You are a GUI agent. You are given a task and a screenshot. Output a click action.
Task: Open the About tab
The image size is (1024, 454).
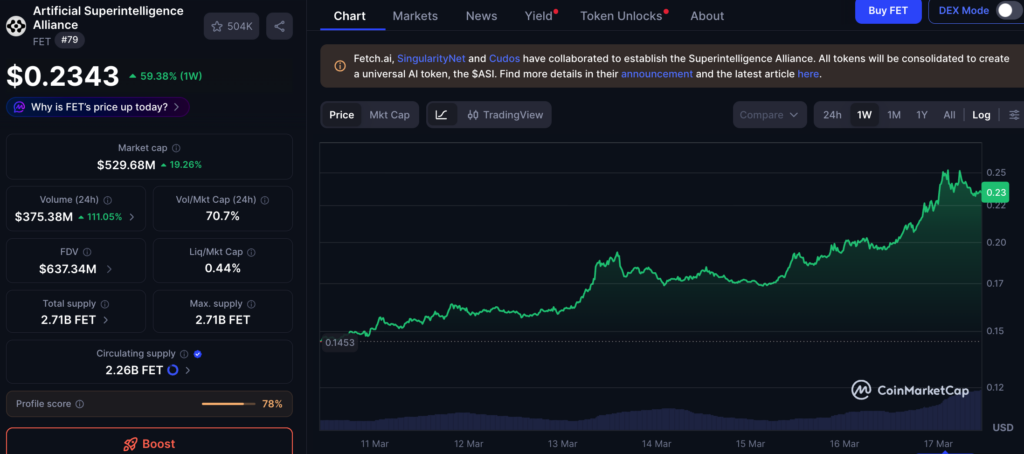pos(707,16)
